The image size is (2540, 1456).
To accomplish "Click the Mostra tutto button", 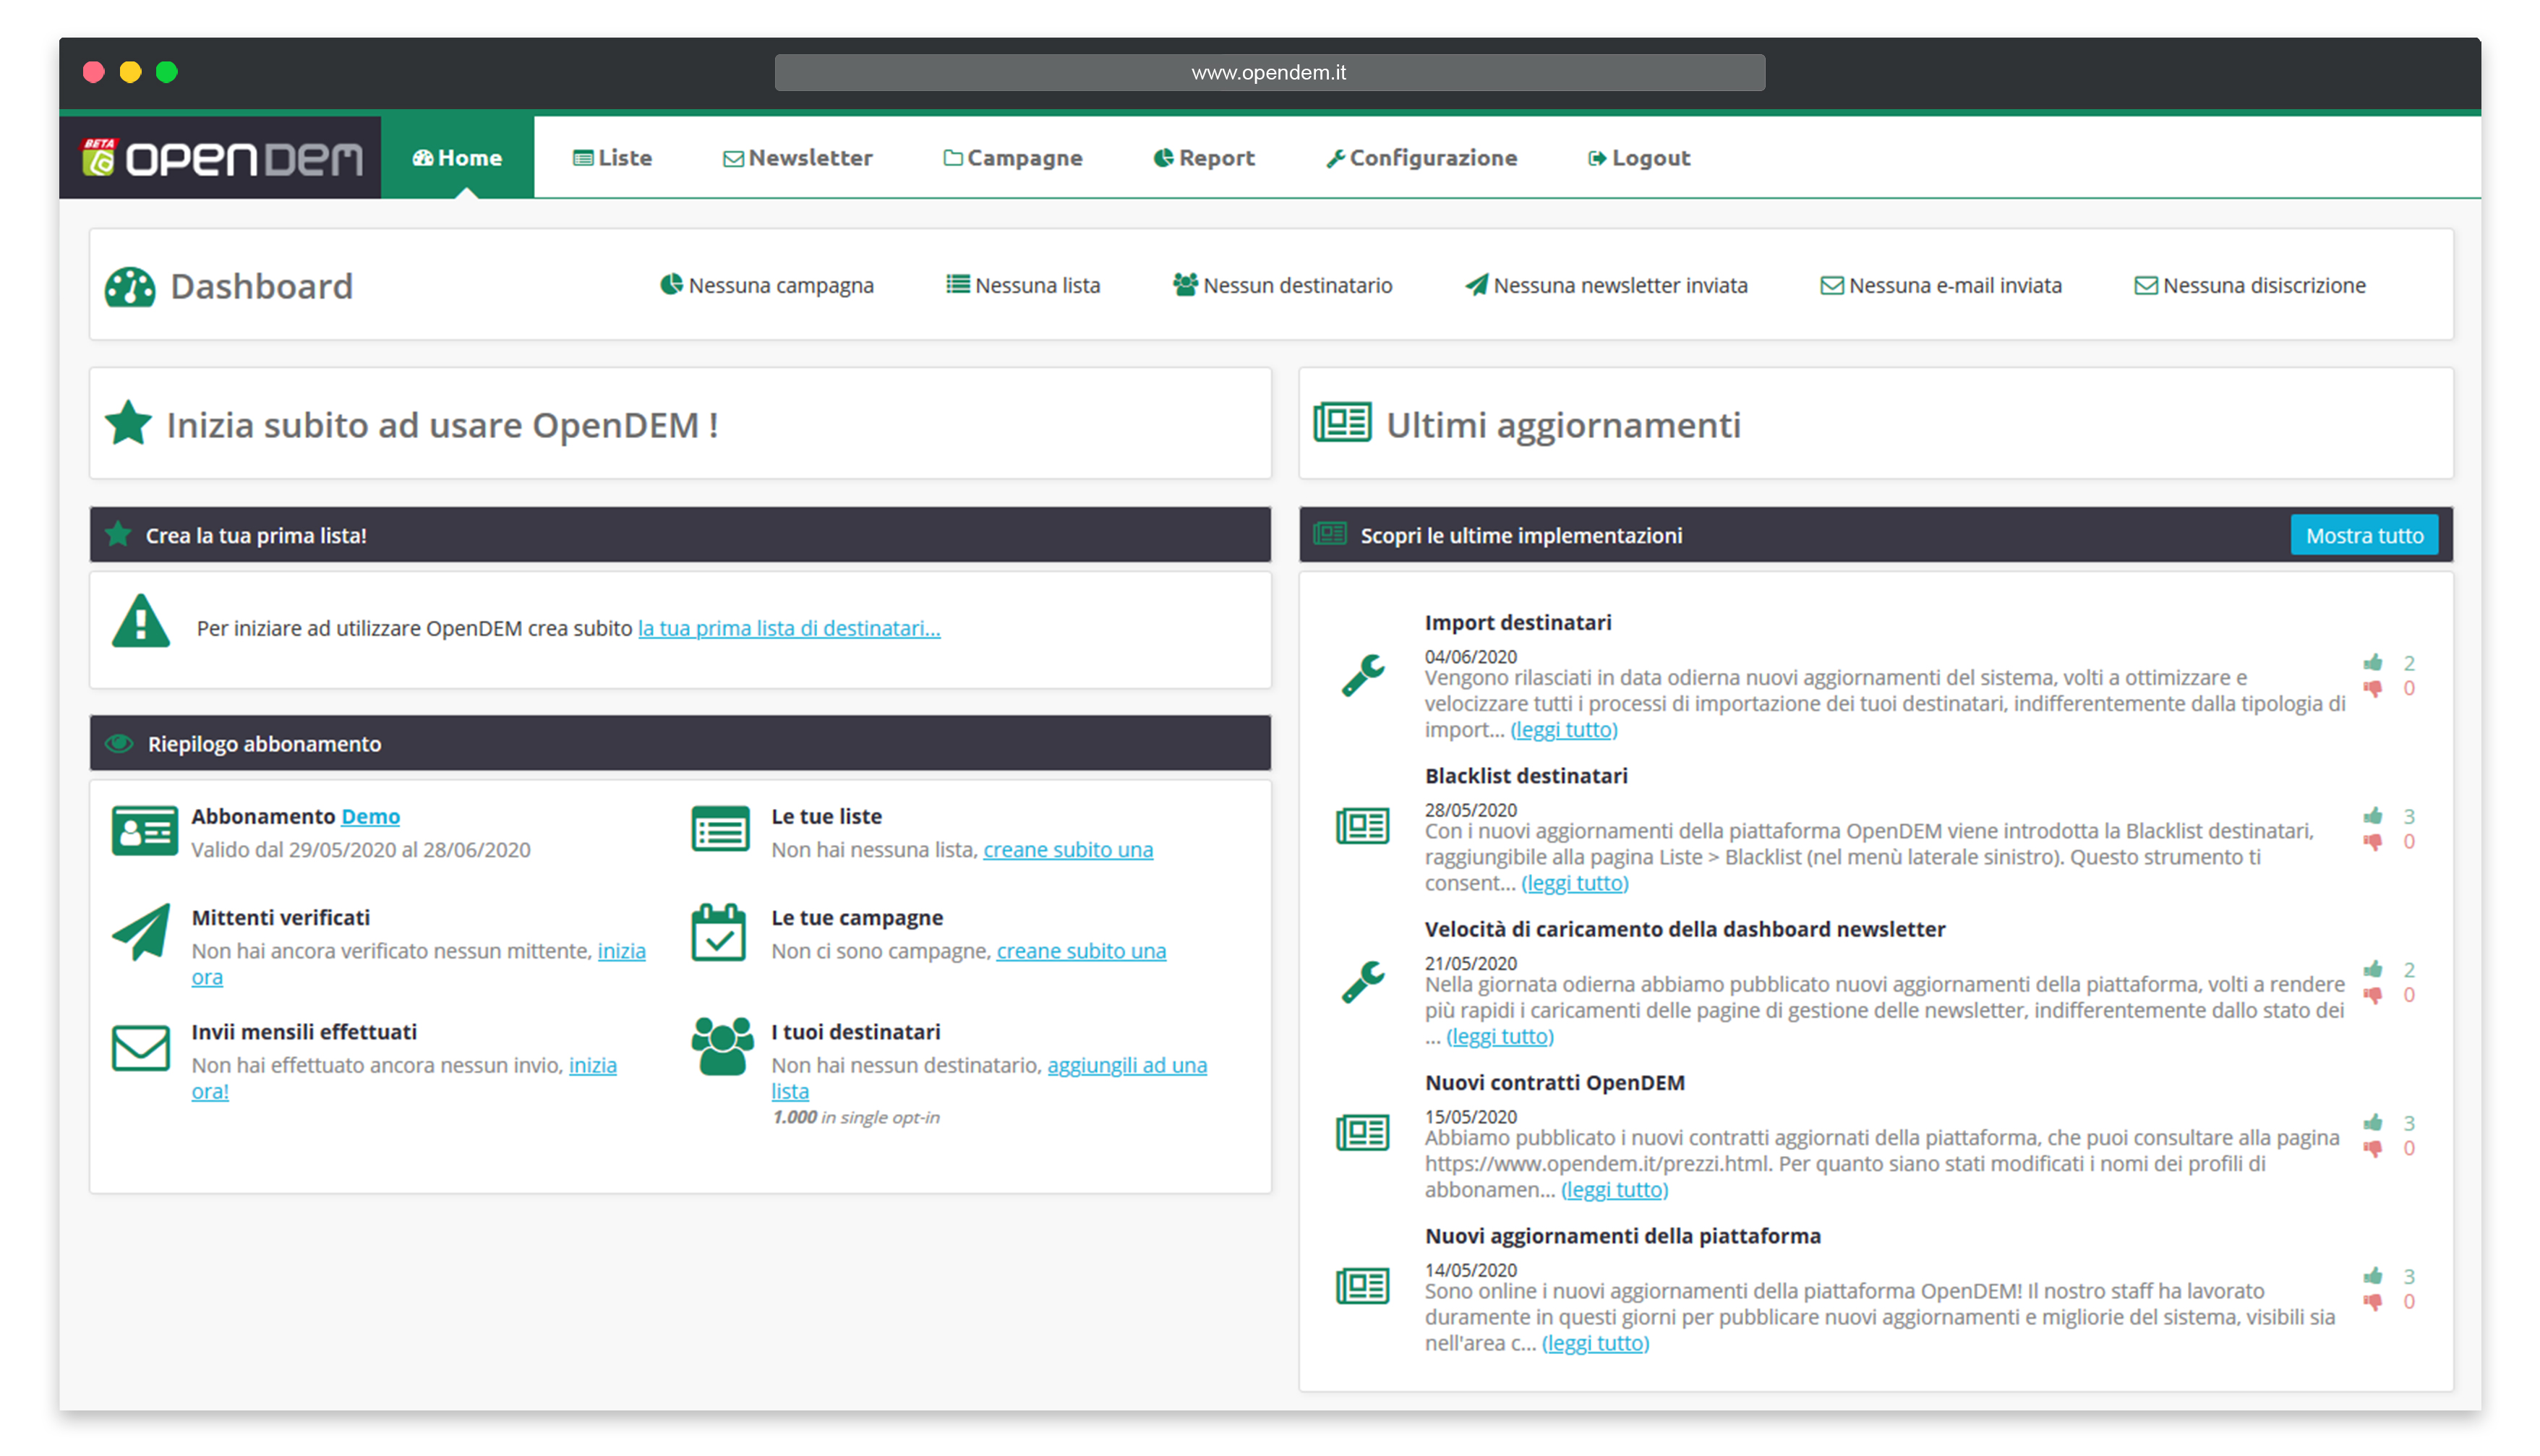I will (x=2364, y=536).
